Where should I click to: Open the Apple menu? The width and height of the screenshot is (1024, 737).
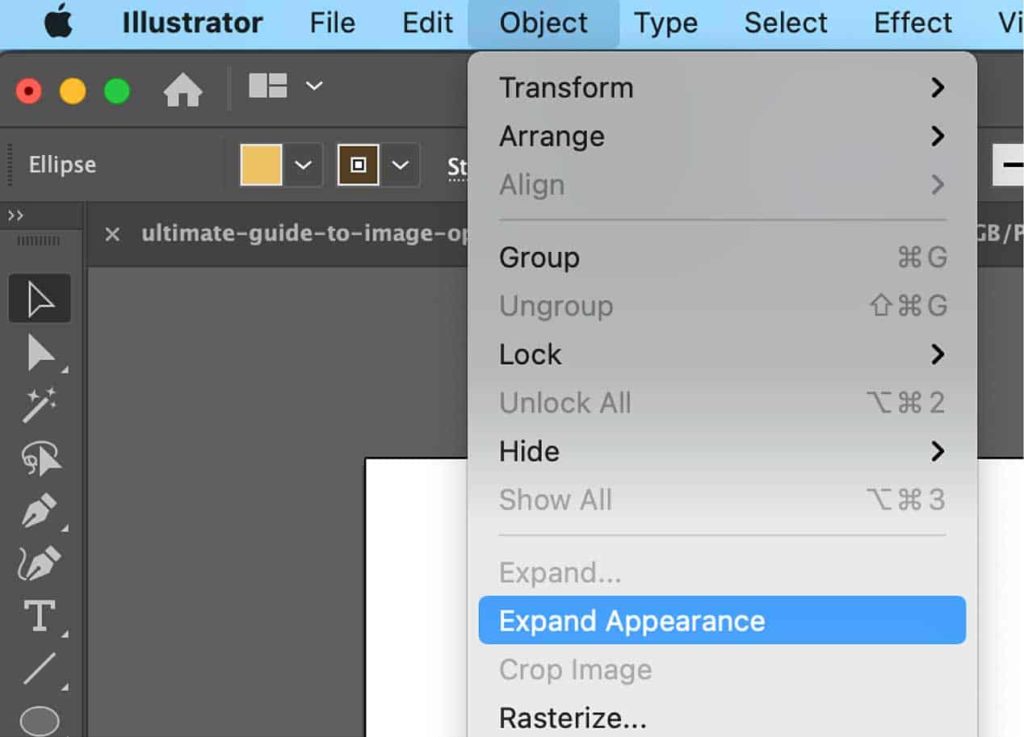coord(59,22)
